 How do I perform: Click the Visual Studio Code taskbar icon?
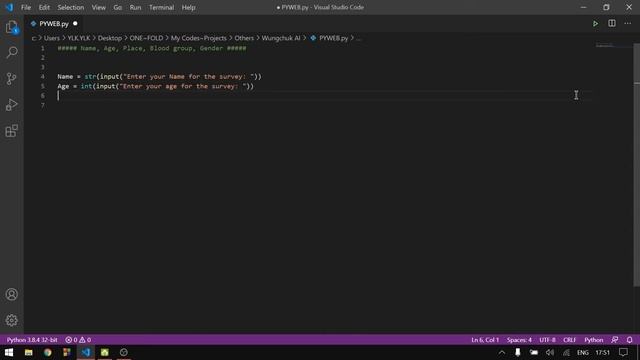click(x=86, y=352)
